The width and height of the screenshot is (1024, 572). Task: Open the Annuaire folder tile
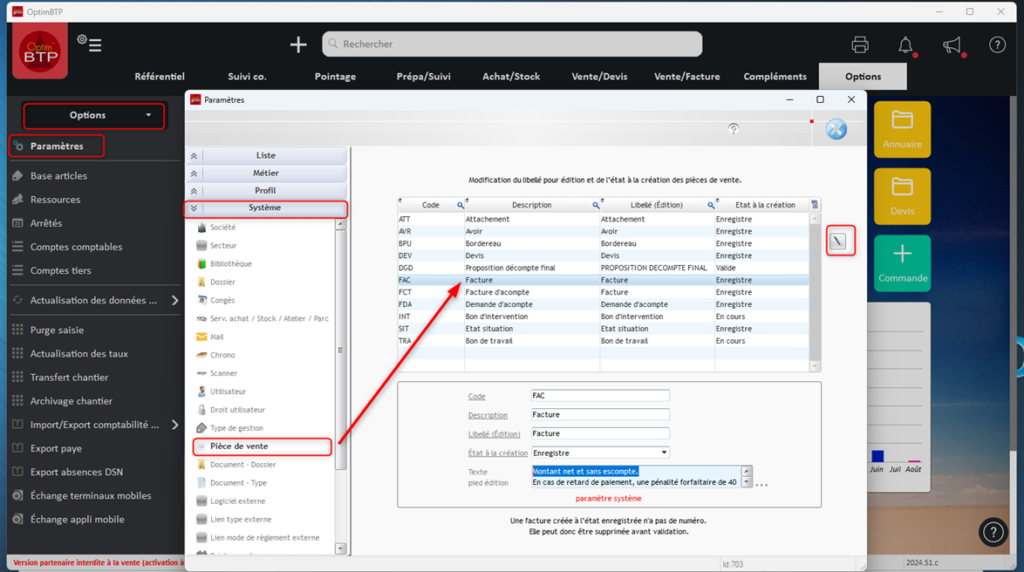pyautogui.click(x=902, y=129)
